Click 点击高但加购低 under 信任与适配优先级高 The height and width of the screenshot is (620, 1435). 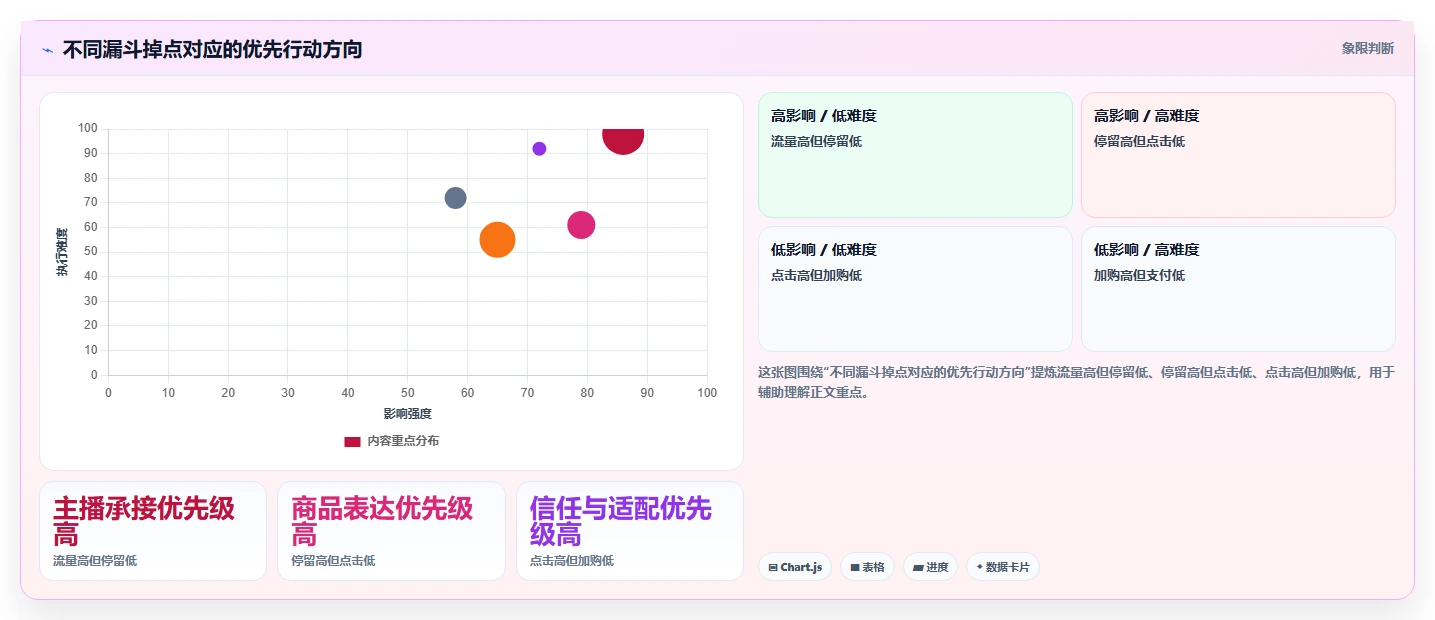tap(572, 561)
